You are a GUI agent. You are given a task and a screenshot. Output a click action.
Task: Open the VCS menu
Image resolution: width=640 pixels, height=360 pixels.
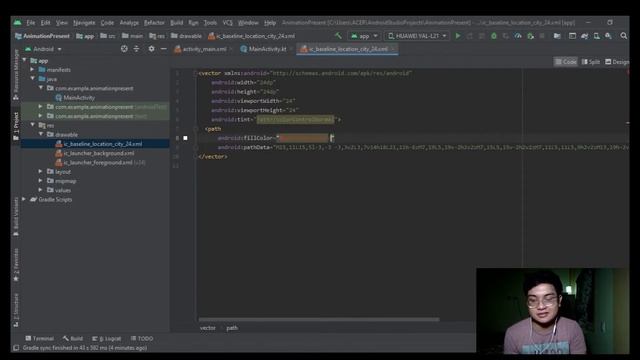pos(227,22)
